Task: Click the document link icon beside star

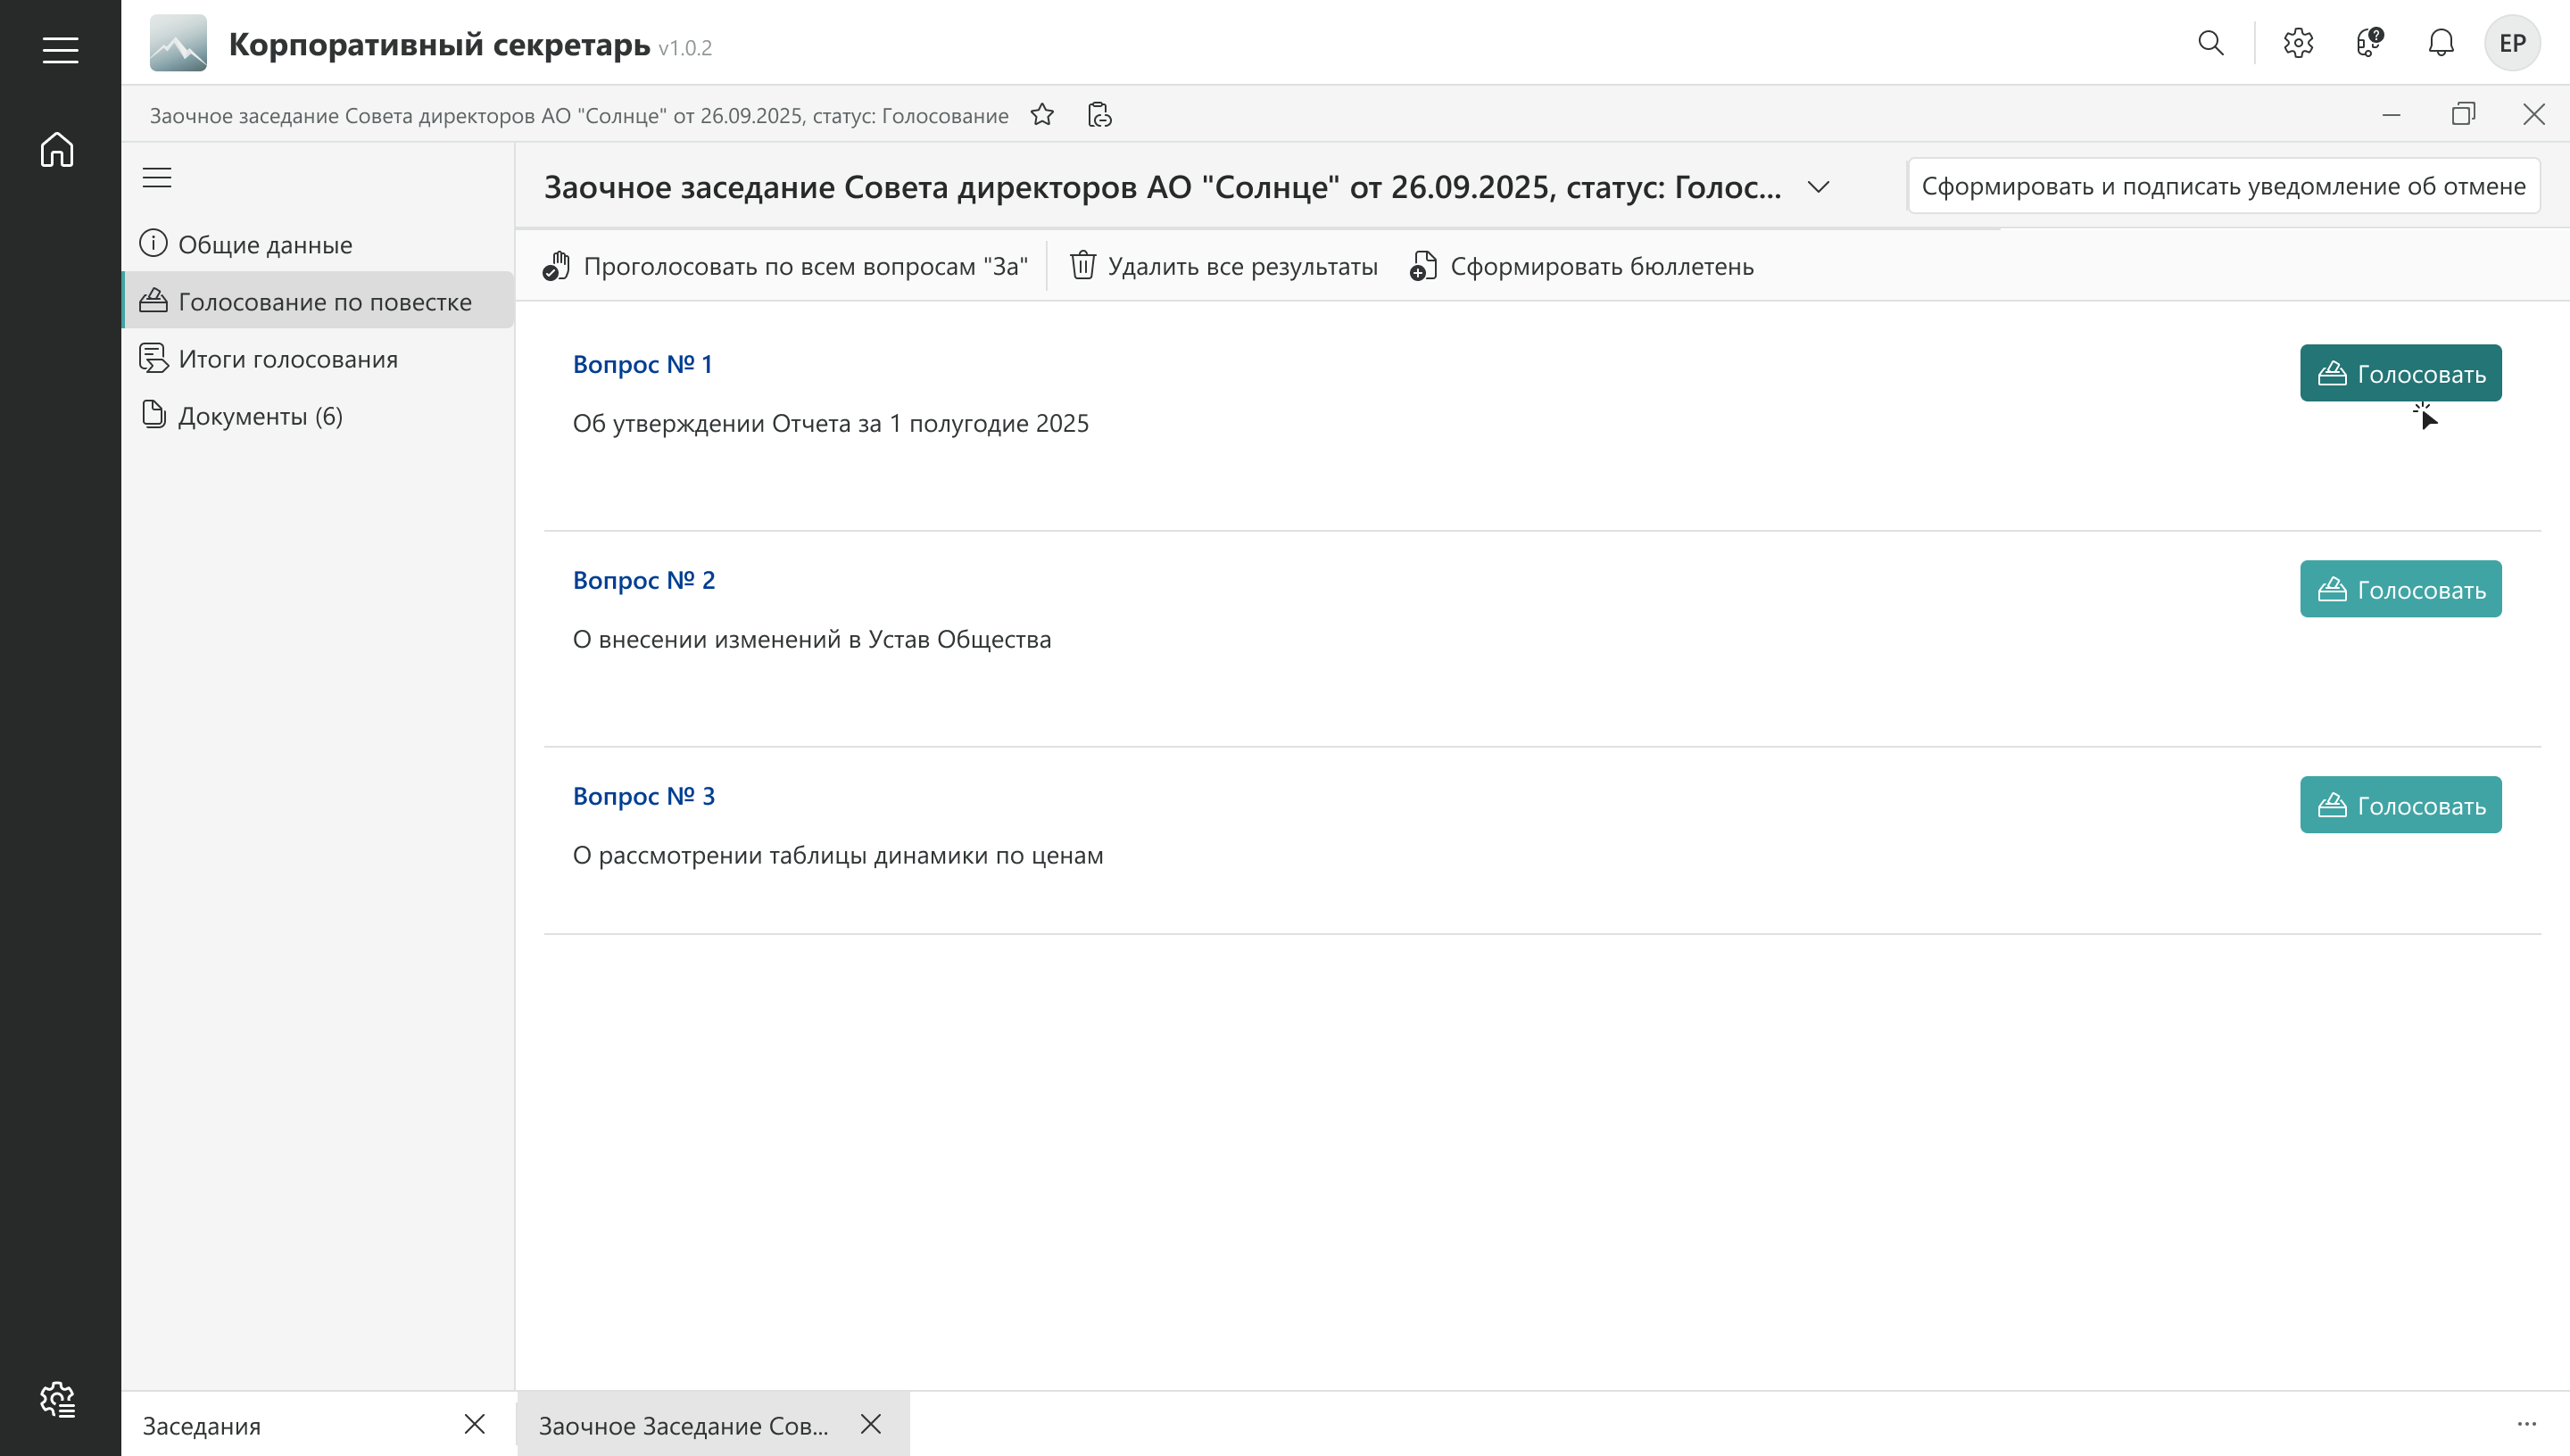Action: [1099, 115]
